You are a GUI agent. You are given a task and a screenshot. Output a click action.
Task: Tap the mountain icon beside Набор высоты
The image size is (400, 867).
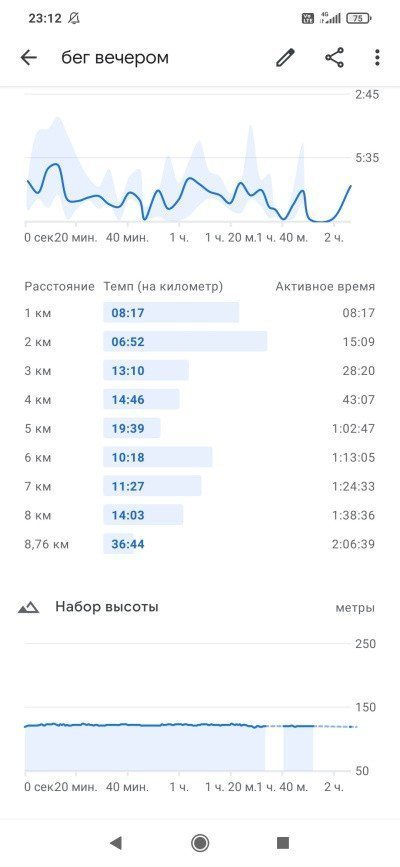[28, 607]
